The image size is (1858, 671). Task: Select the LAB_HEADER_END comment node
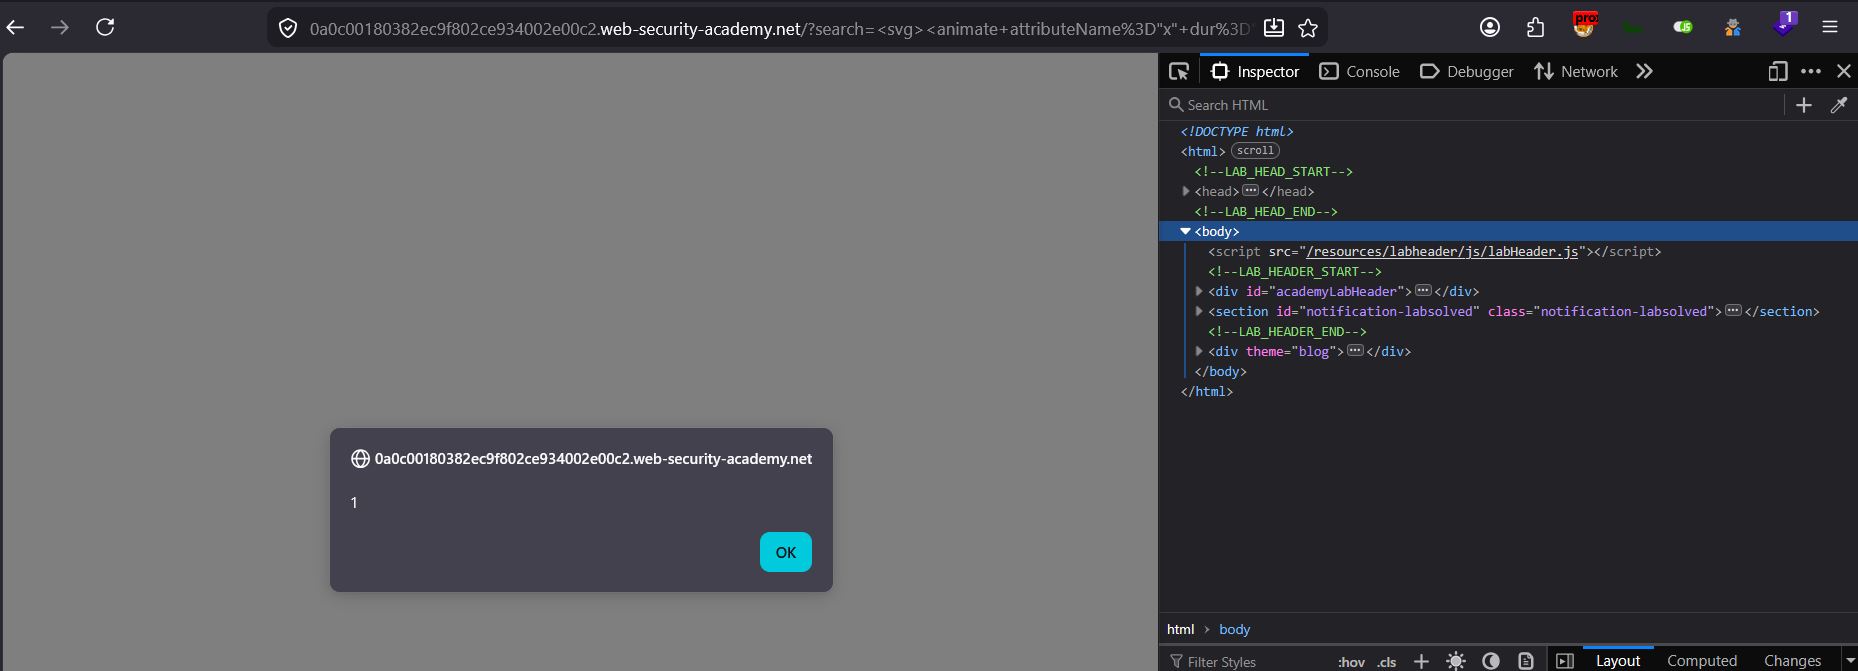[x=1287, y=331]
